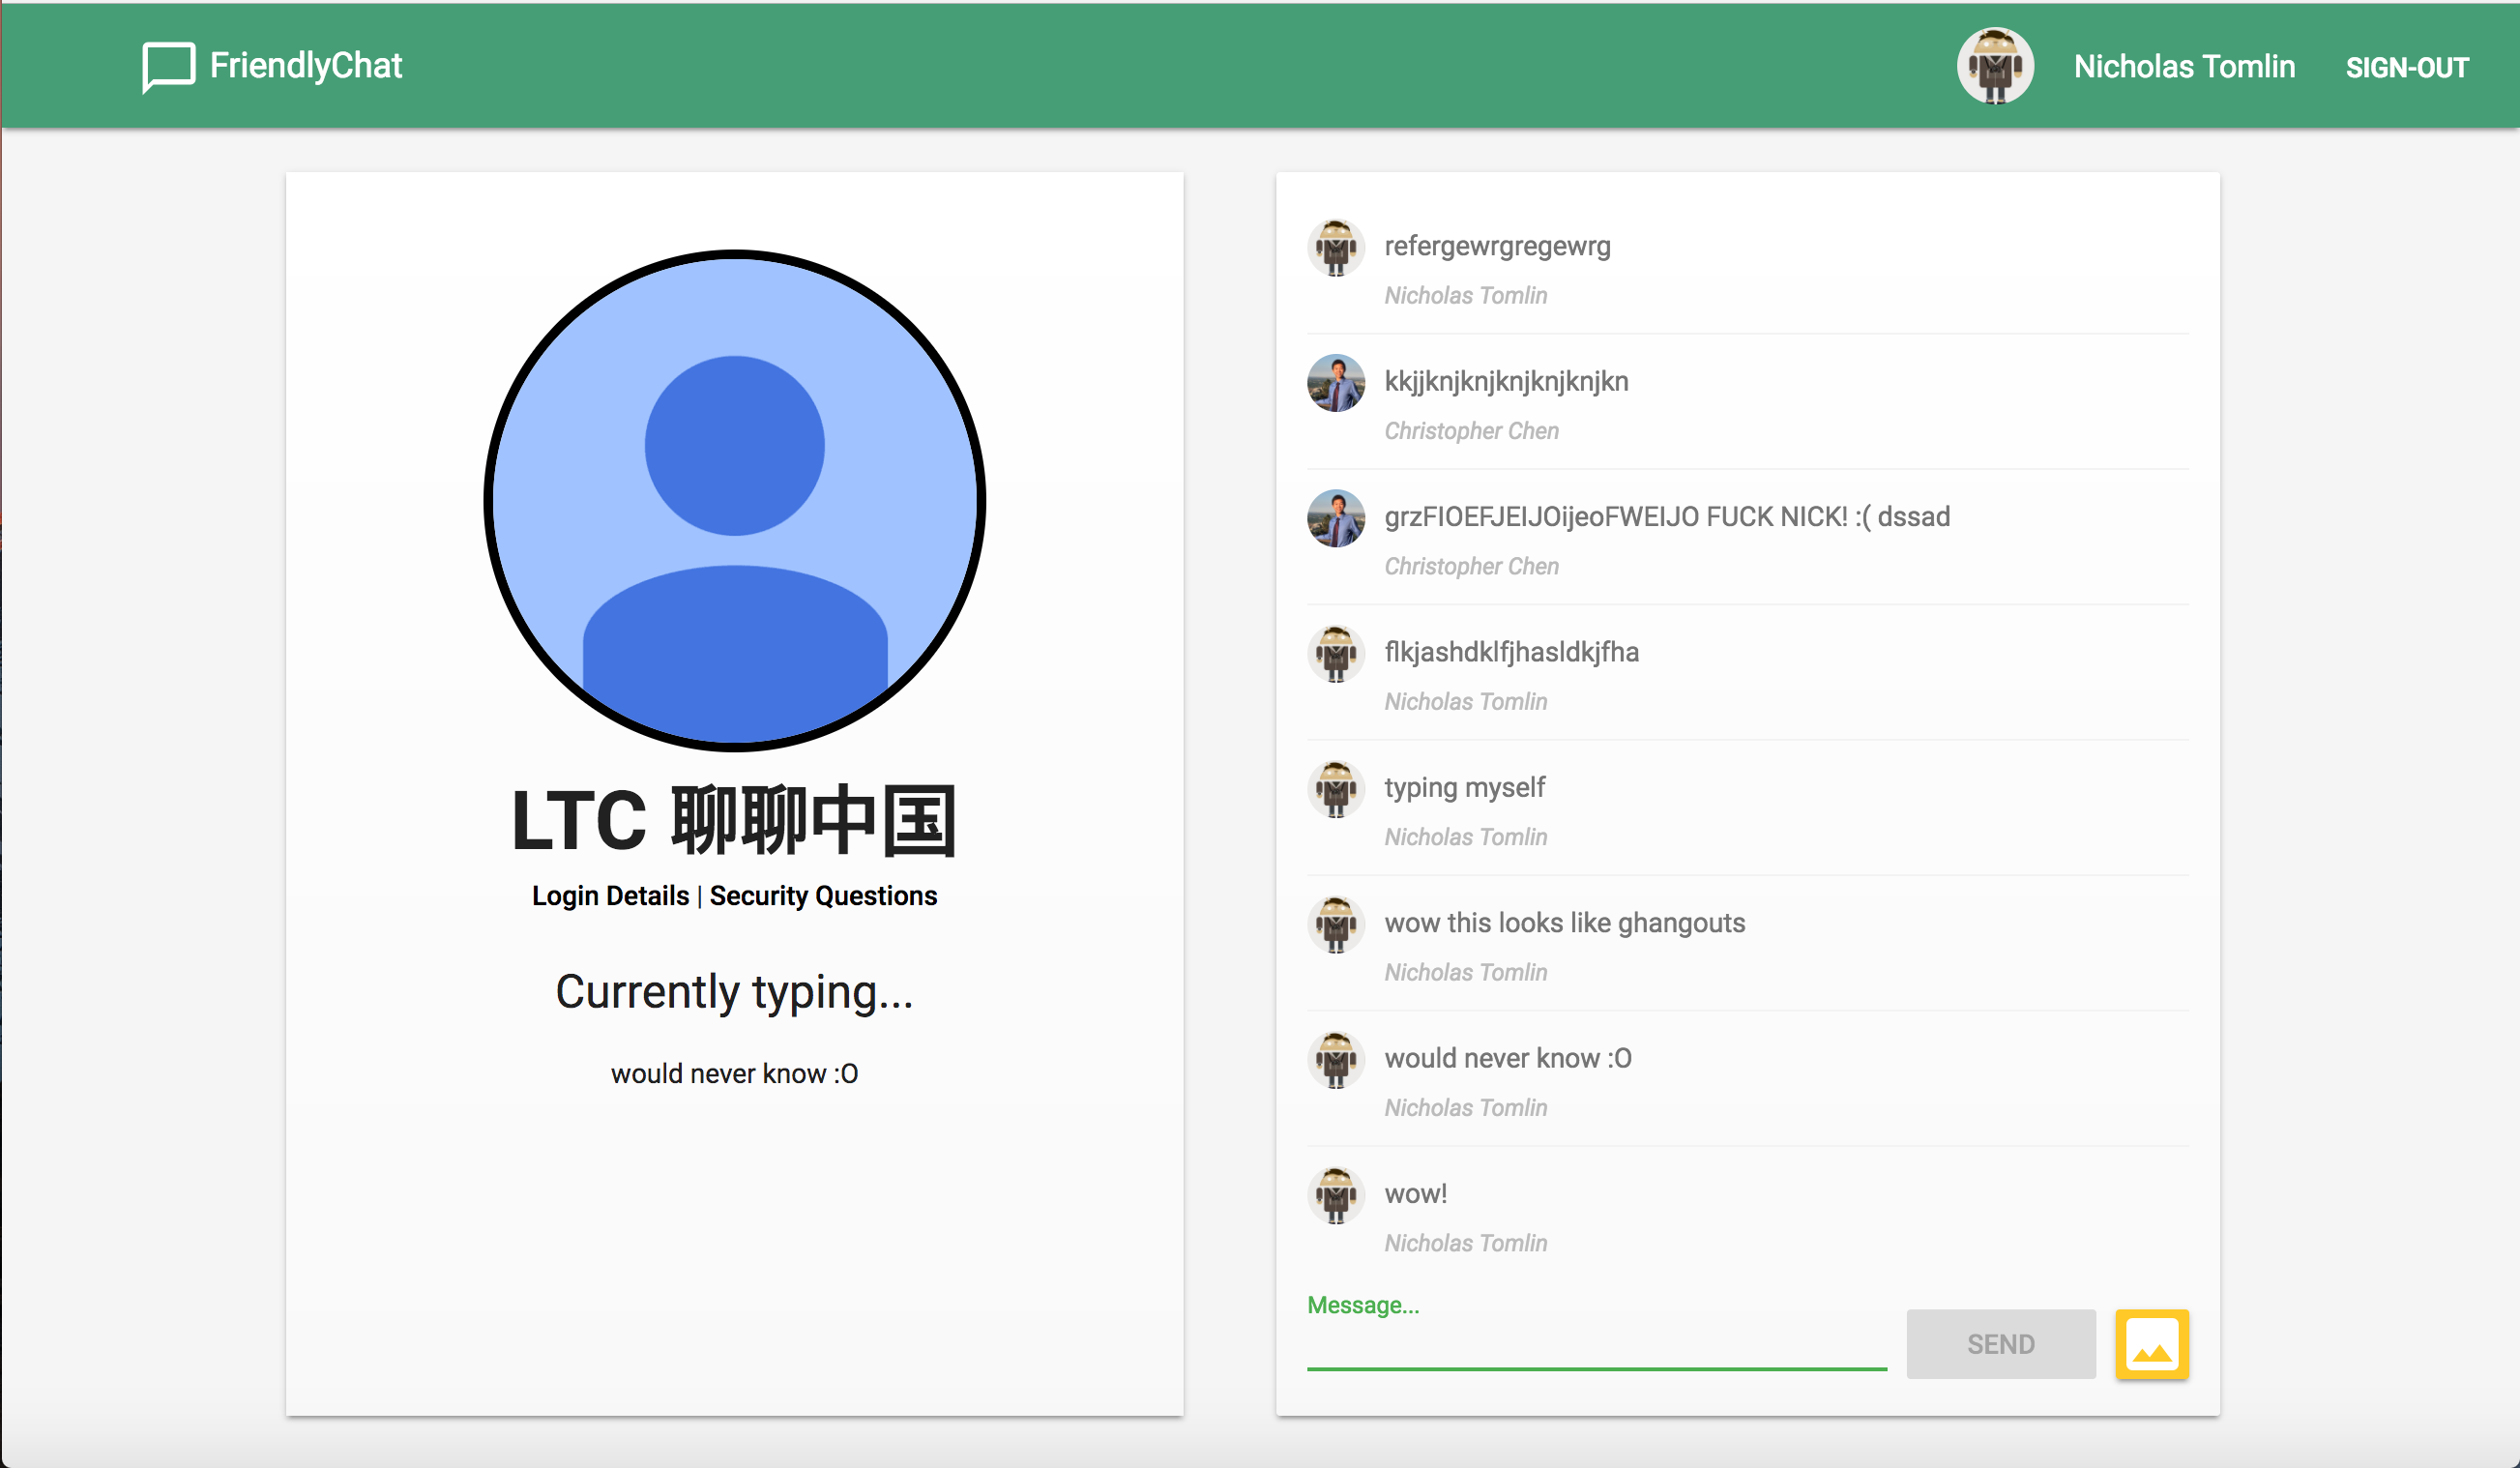
Task: Click the 'LTC 聊聊中国' heading
Action: pos(734,821)
